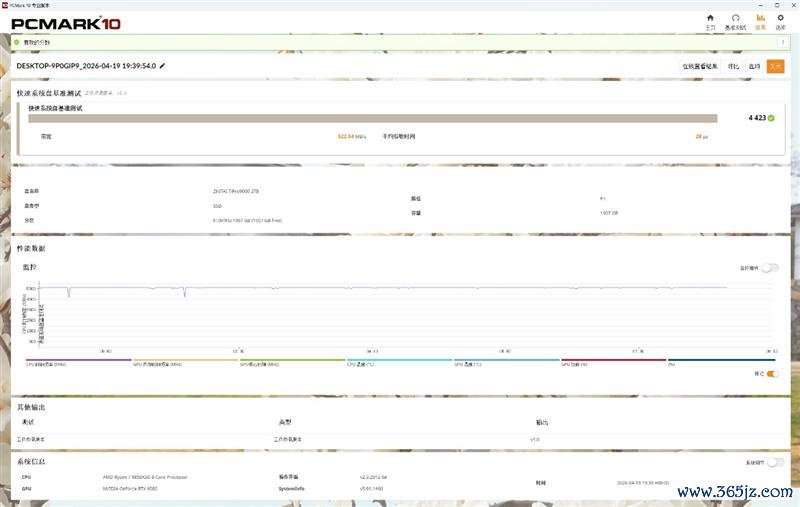Screen dimensions: 800x507
Task: Toggle the orange markers switch below chart
Action: point(772,374)
